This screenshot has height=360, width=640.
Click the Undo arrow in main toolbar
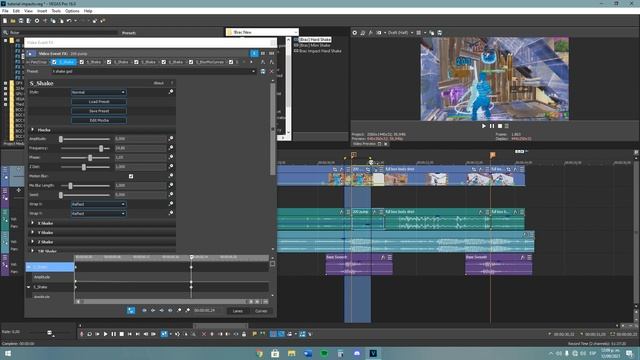pos(69,21)
